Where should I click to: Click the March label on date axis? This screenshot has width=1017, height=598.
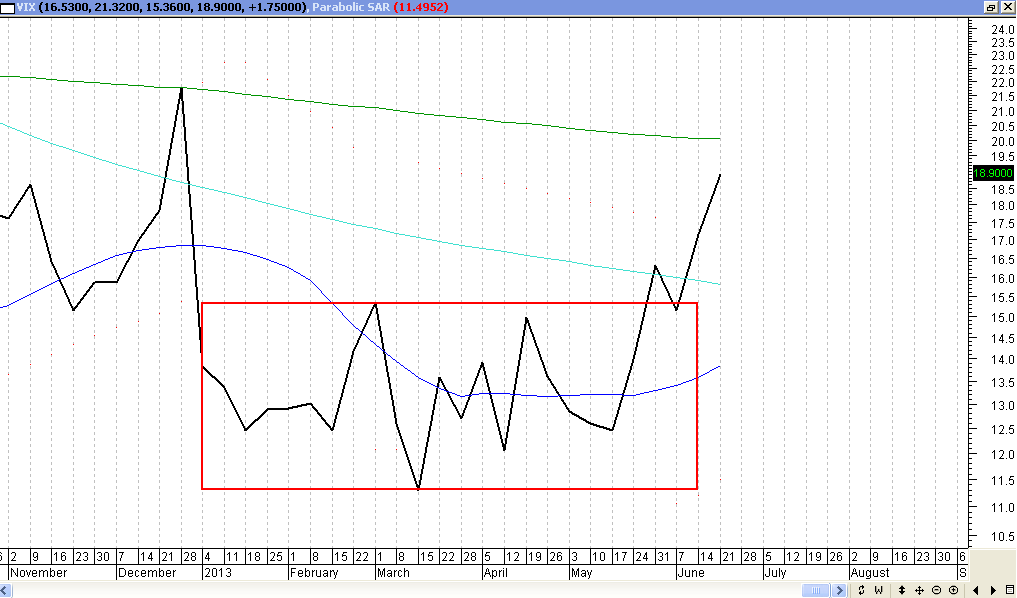tap(393, 573)
